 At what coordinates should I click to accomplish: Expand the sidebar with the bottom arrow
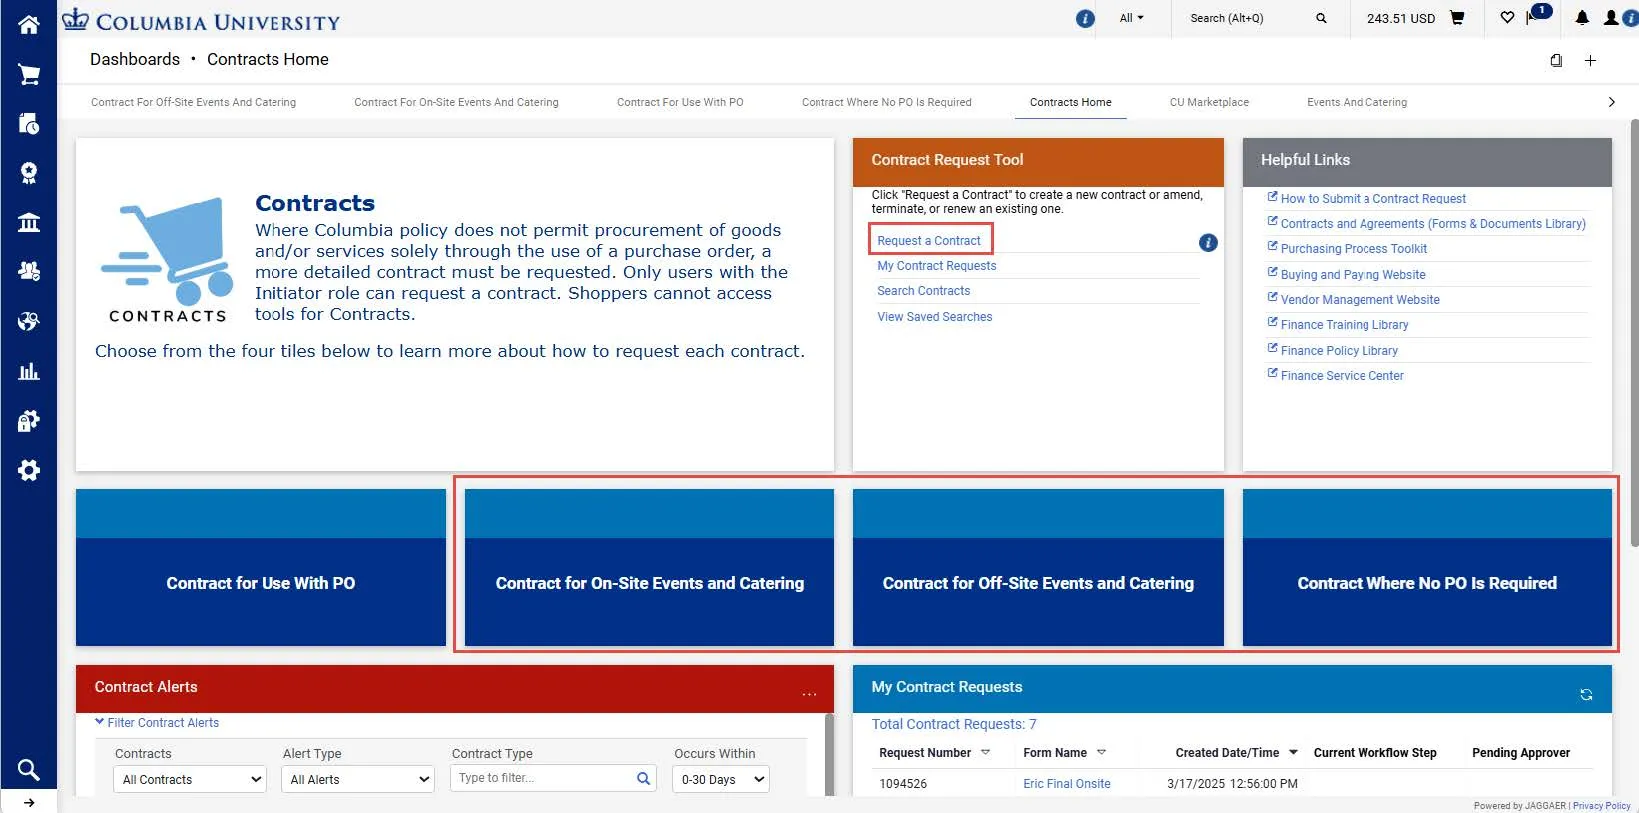coord(28,802)
